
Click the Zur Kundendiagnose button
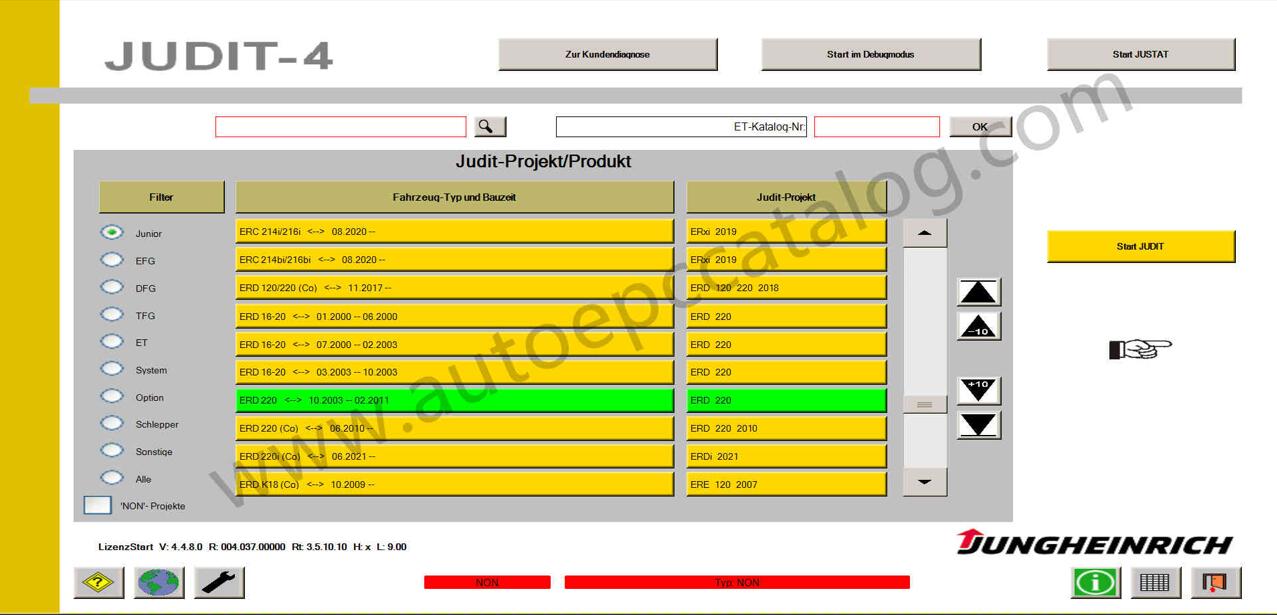(x=608, y=54)
